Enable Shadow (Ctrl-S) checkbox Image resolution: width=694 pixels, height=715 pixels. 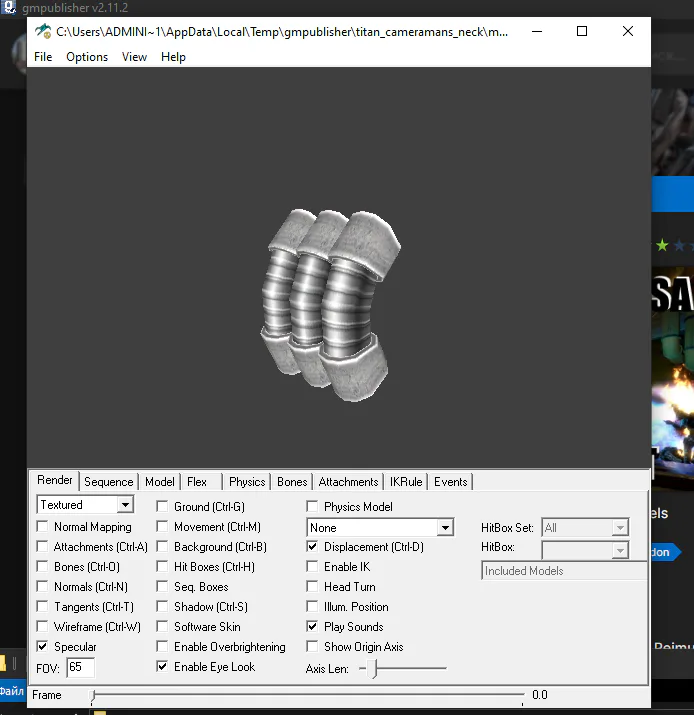162,607
